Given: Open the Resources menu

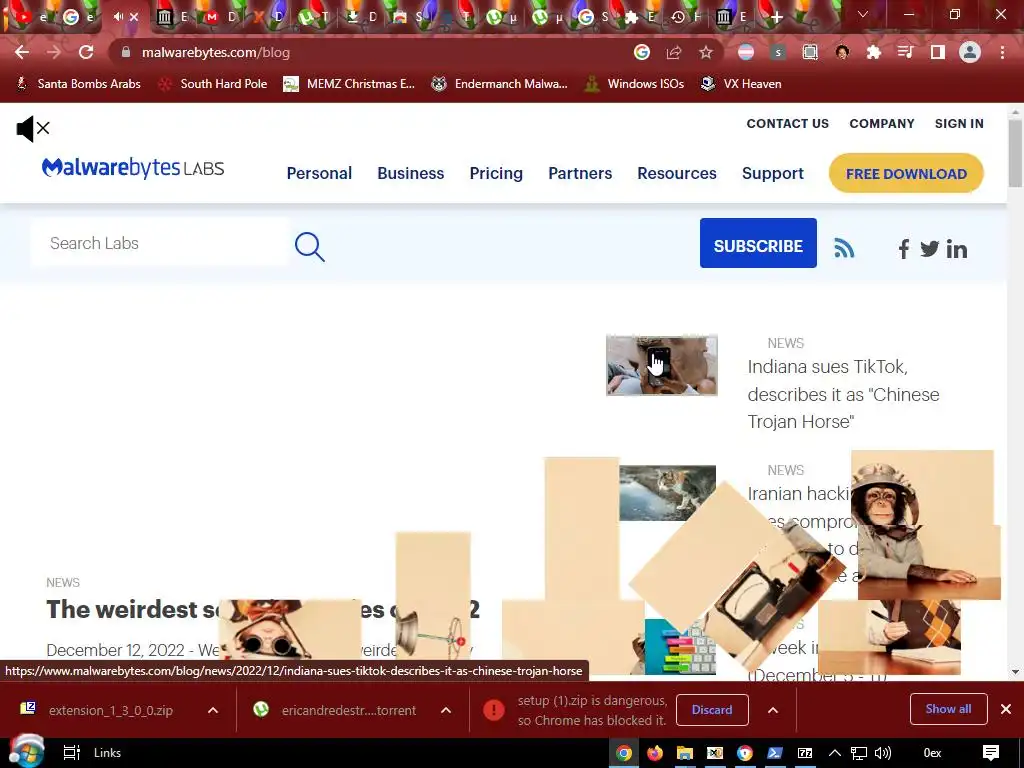Looking at the screenshot, I should (x=677, y=173).
